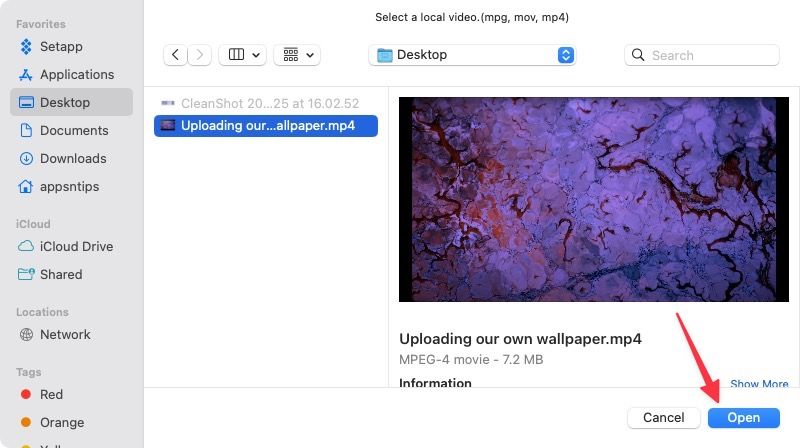This screenshot has height=448, width=800.
Task: Click the Desktop folder icon in path popup
Action: [384, 55]
